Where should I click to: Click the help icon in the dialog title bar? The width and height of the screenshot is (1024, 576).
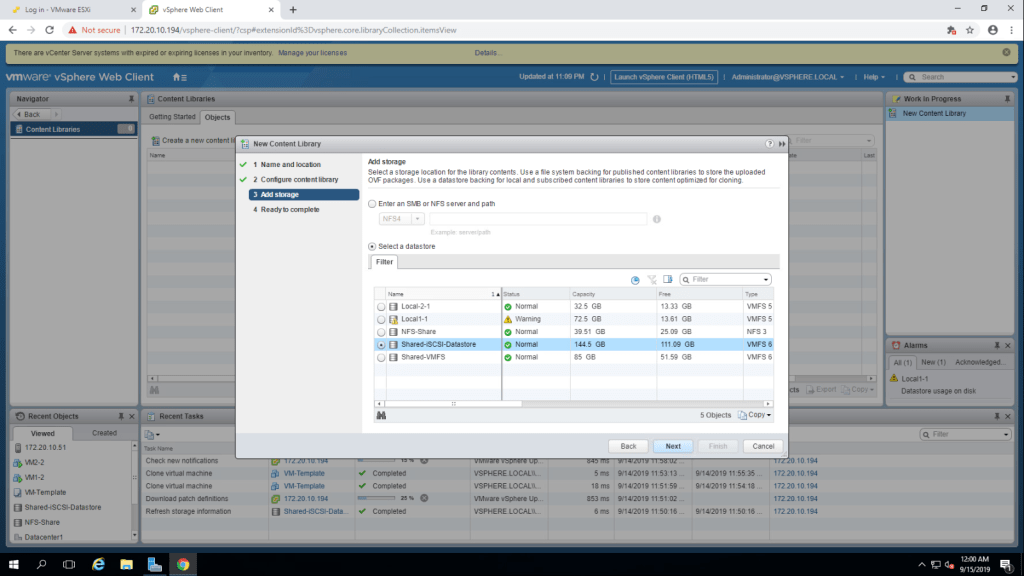[x=769, y=144]
